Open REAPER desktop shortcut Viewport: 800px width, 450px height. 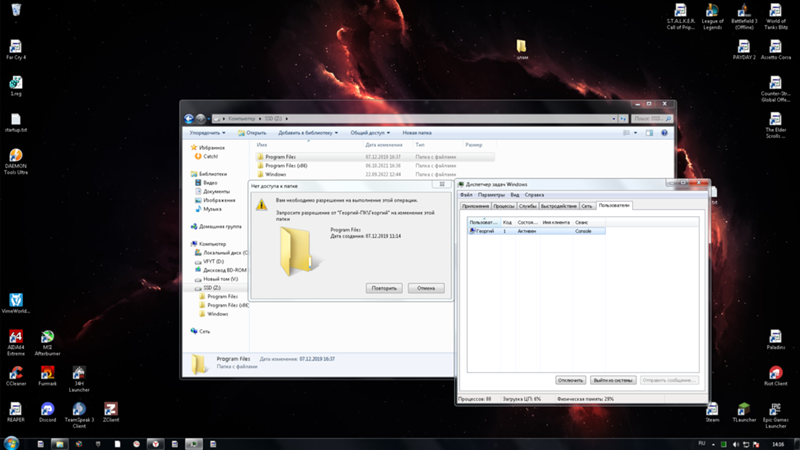click(x=16, y=412)
